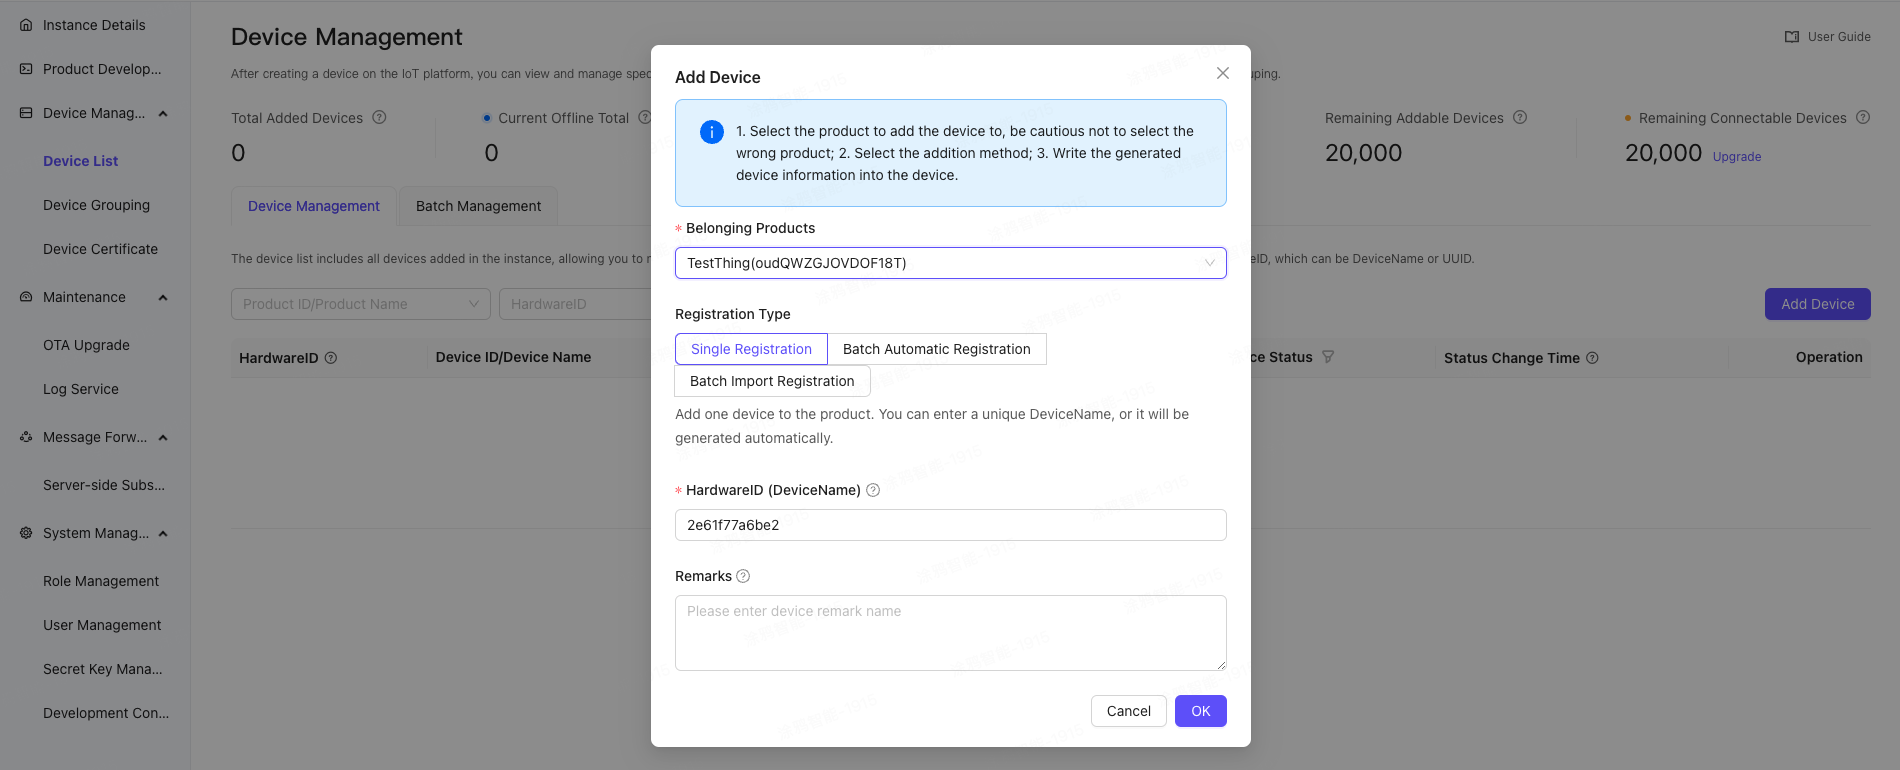Open Product Development in sidebar
Screen dimensions: 1900x770
(x=102, y=69)
